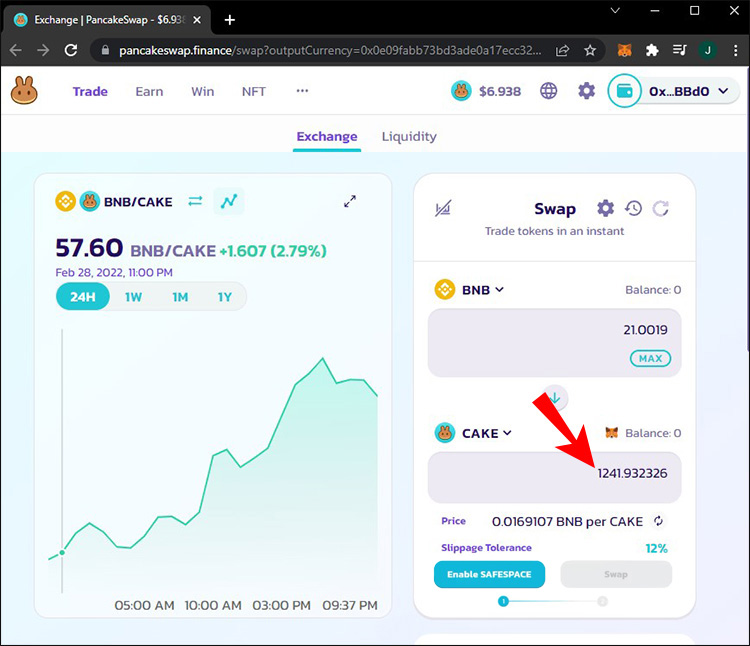Click the down arrow to switch tokens

pyautogui.click(x=556, y=397)
